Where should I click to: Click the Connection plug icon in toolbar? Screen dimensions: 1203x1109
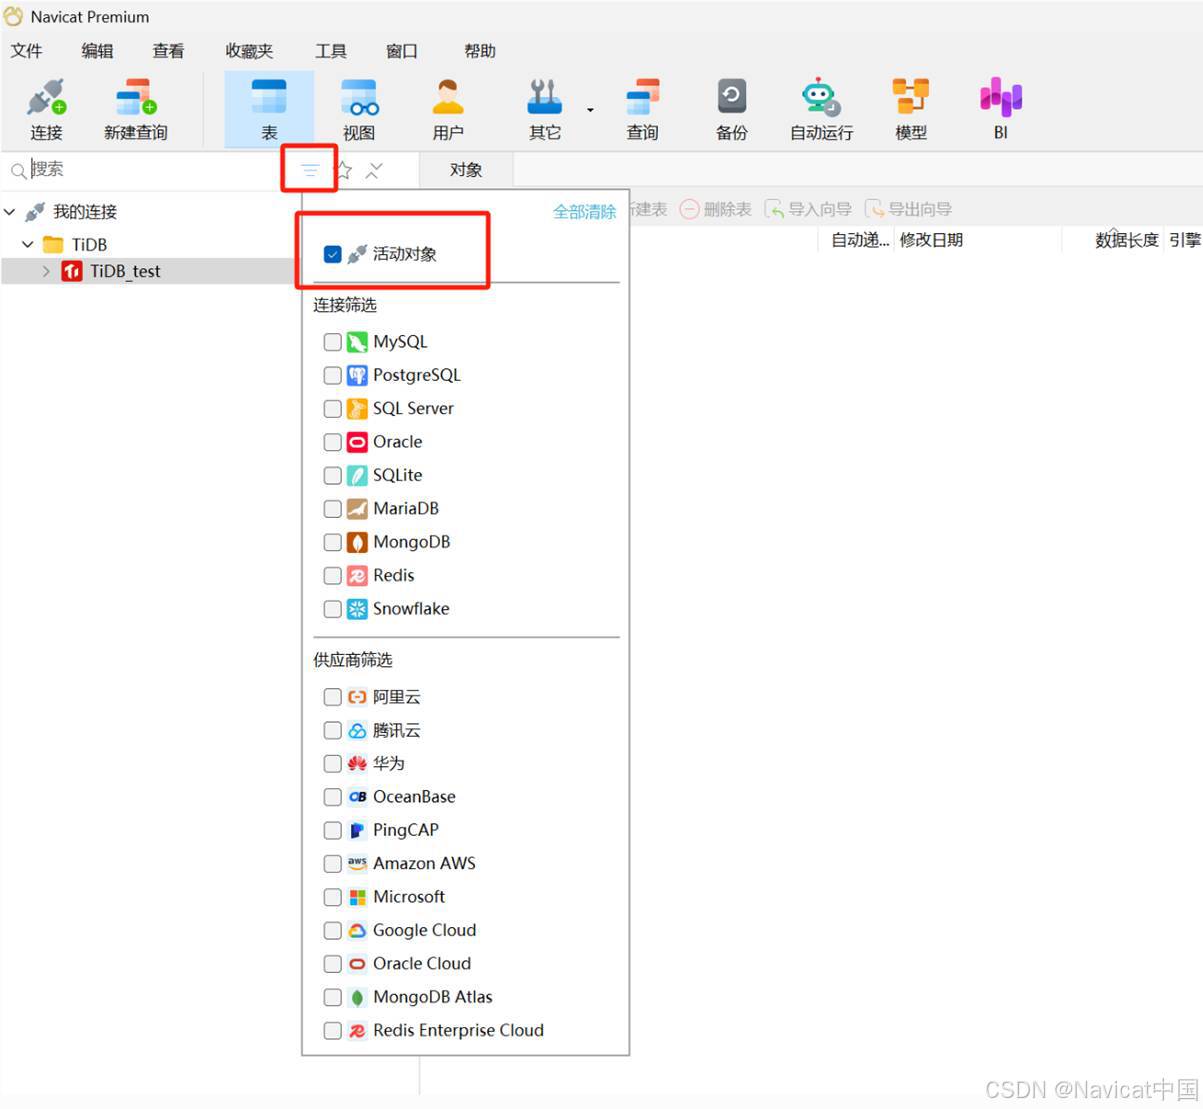46,97
